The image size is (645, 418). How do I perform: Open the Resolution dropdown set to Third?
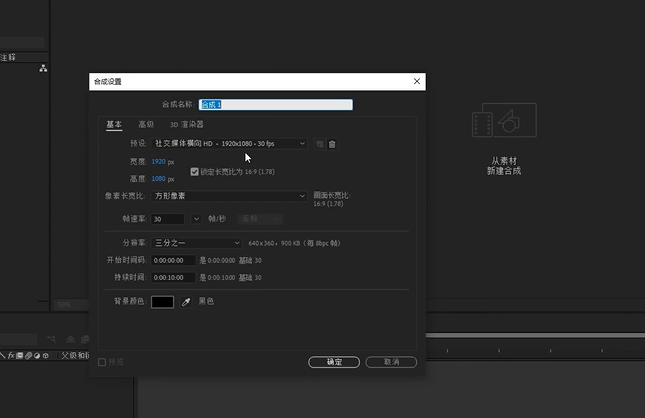click(x=196, y=243)
